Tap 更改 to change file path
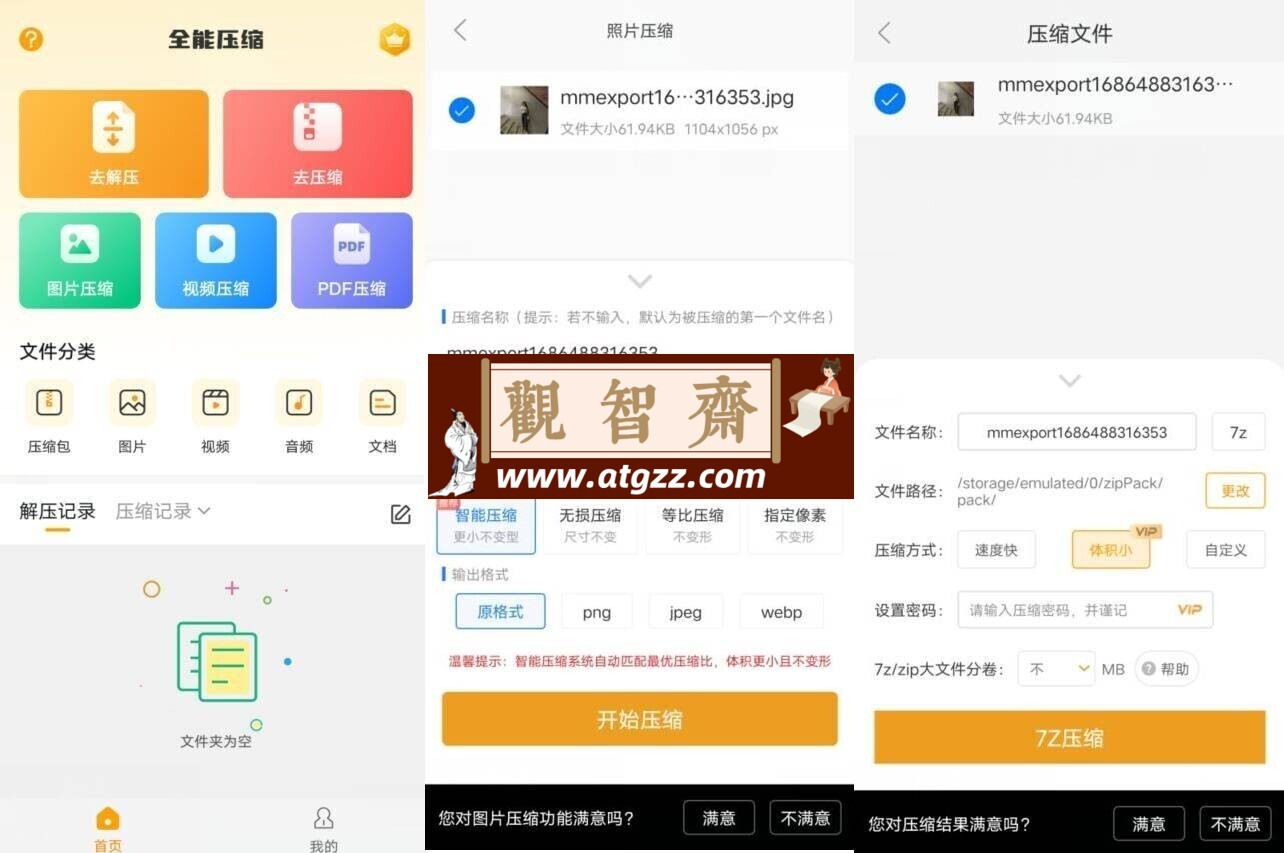 pyautogui.click(x=1236, y=491)
